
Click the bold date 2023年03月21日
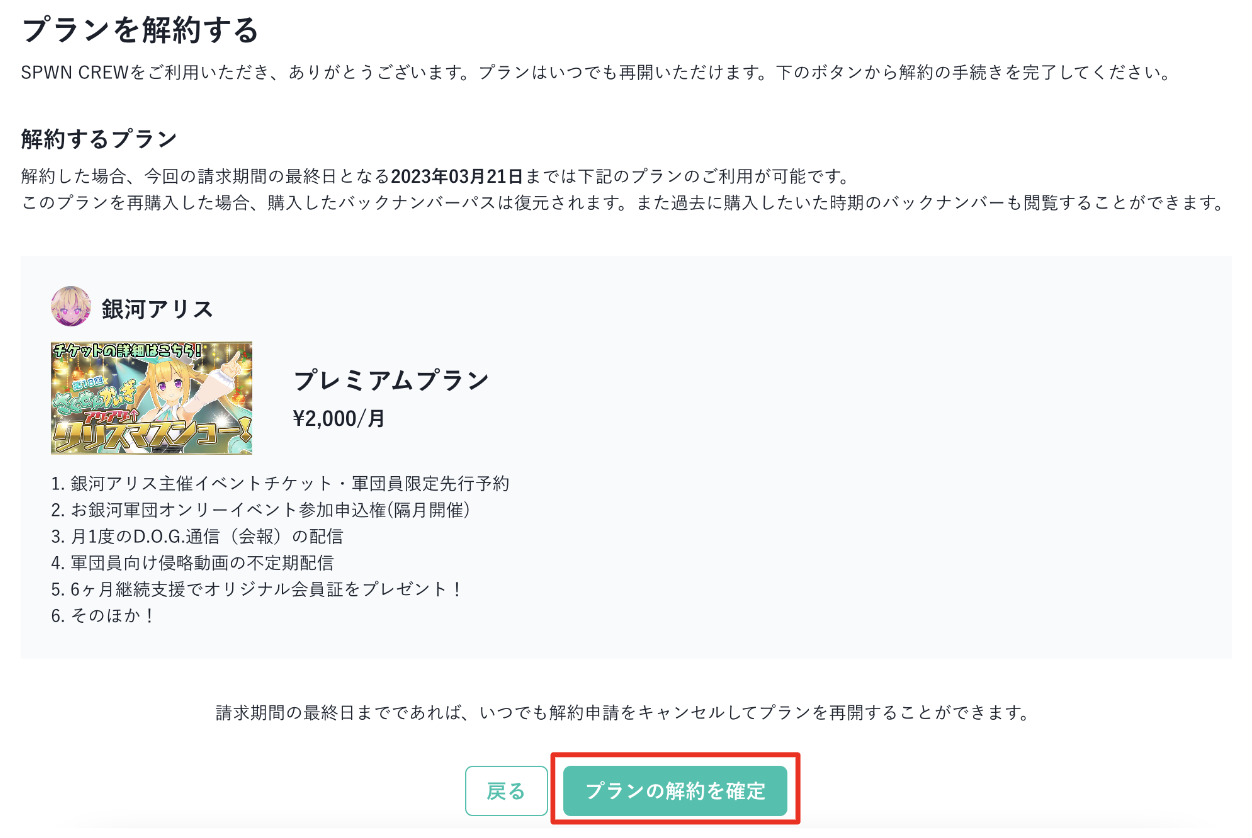point(457,177)
